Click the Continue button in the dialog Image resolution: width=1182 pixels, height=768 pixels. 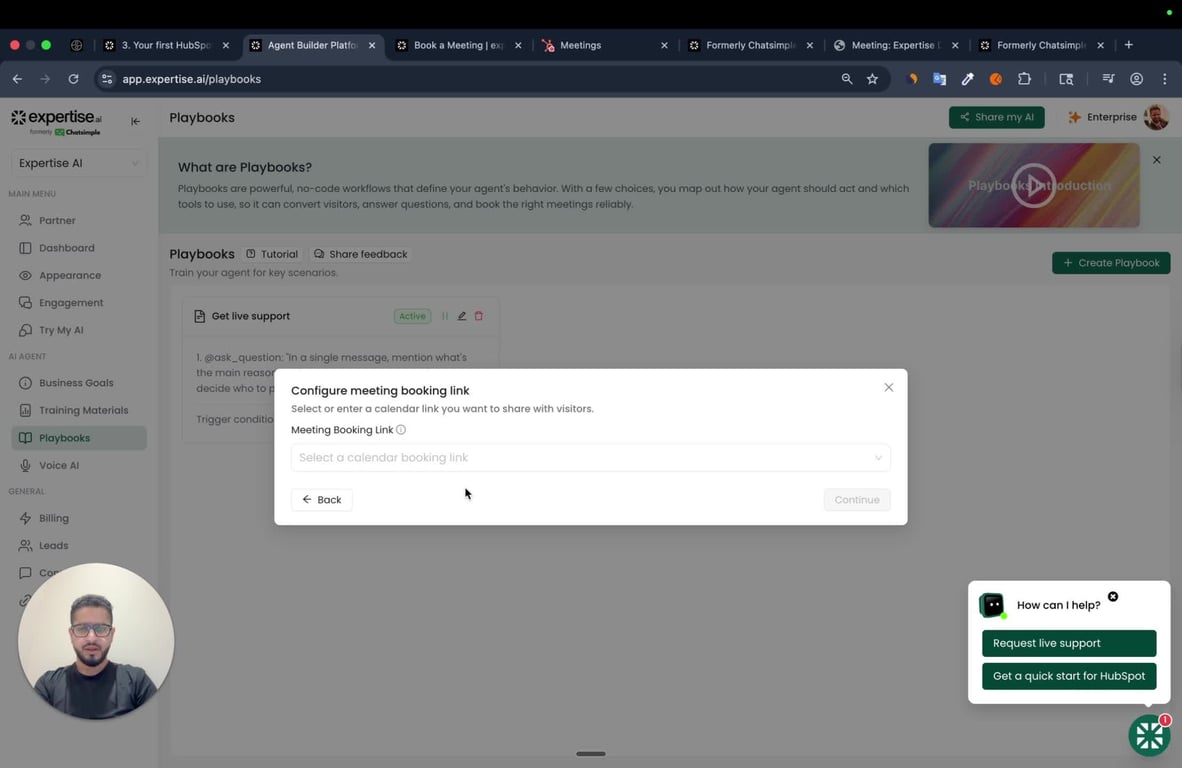click(856, 500)
